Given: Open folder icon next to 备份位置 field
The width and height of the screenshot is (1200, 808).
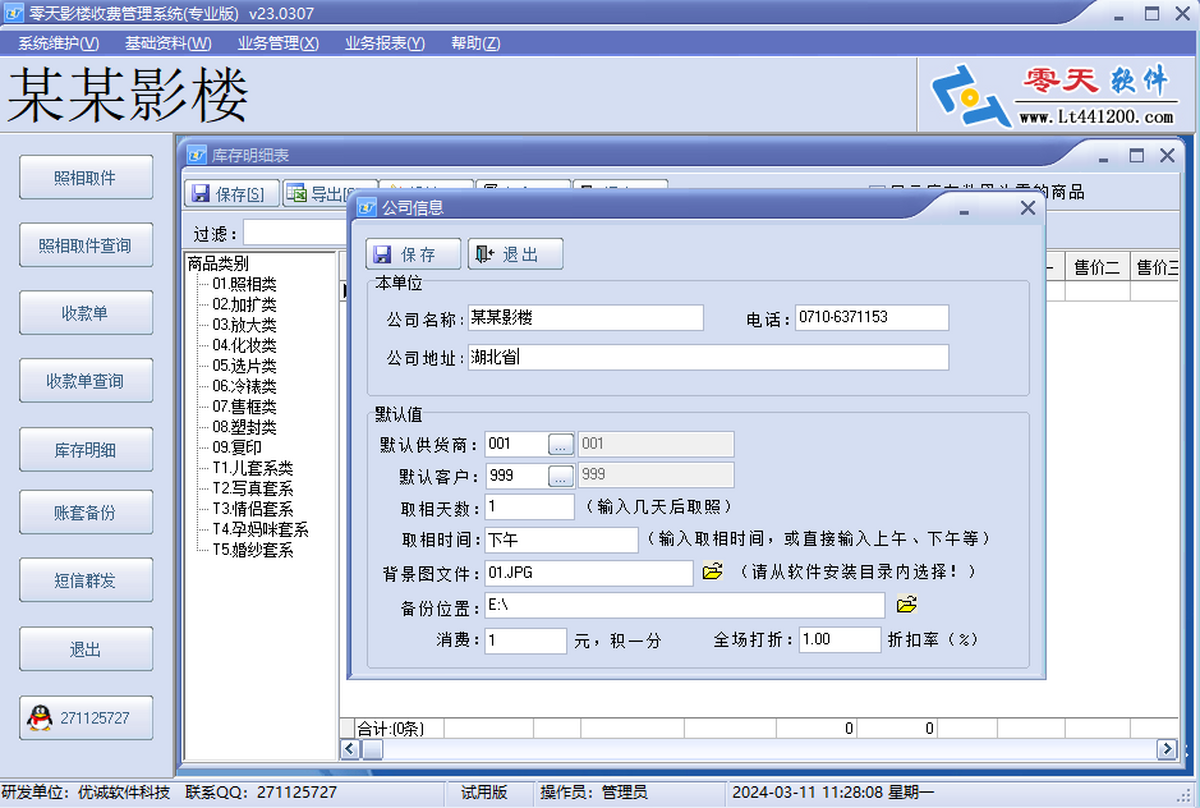Looking at the screenshot, I should 906,604.
